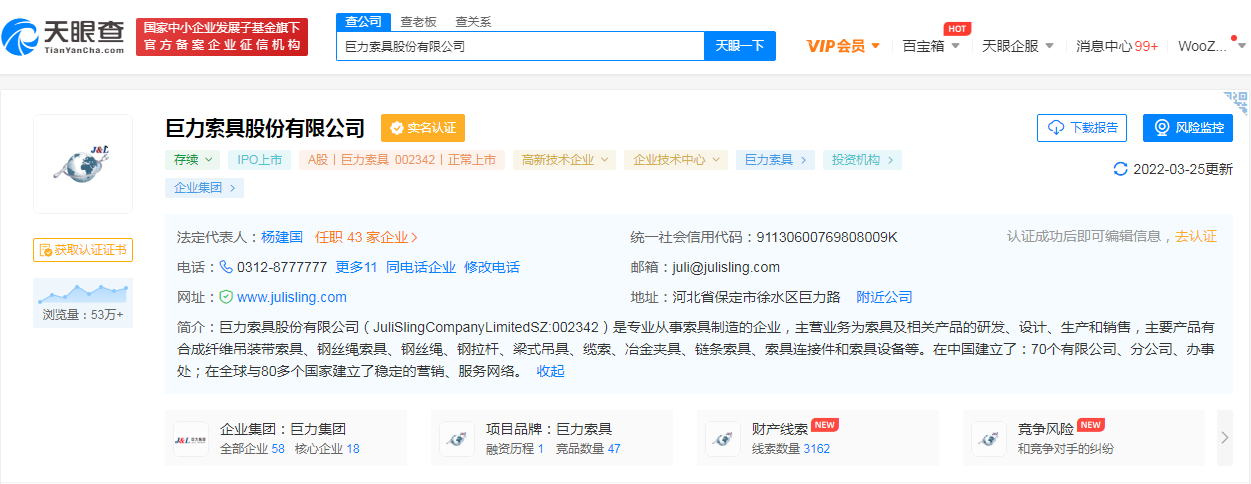Click 更多11 phone numbers link

tap(356, 267)
